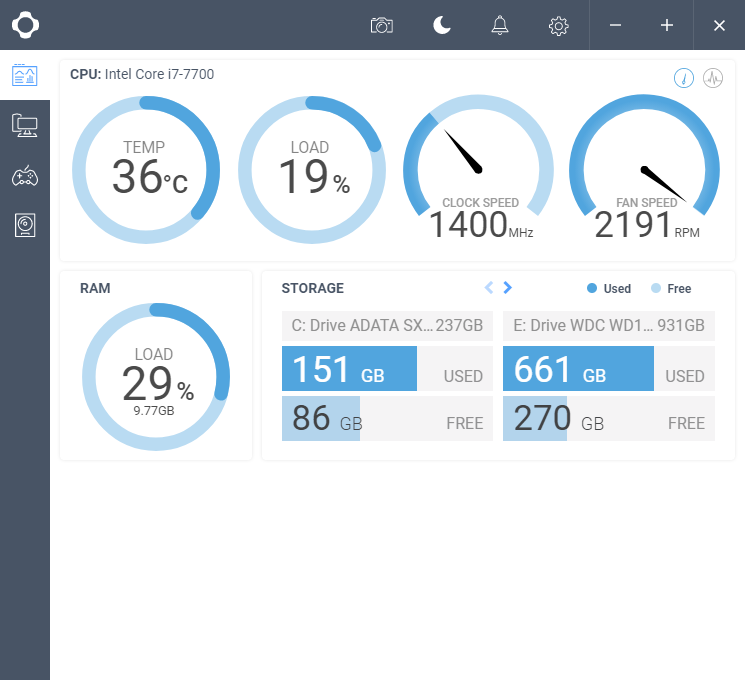Image resolution: width=745 pixels, height=680 pixels.
Task: Click the RAM load ring gauge
Action: [155, 377]
